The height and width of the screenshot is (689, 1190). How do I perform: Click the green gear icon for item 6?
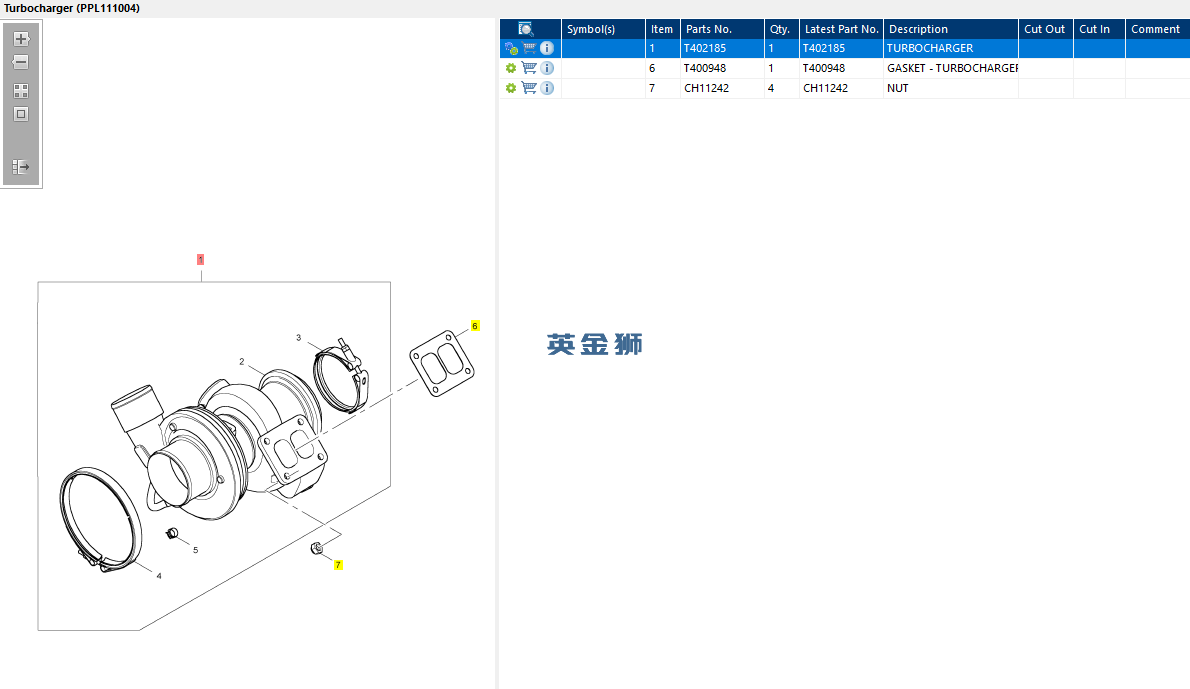pyautogui.click(x=511, y=68)
